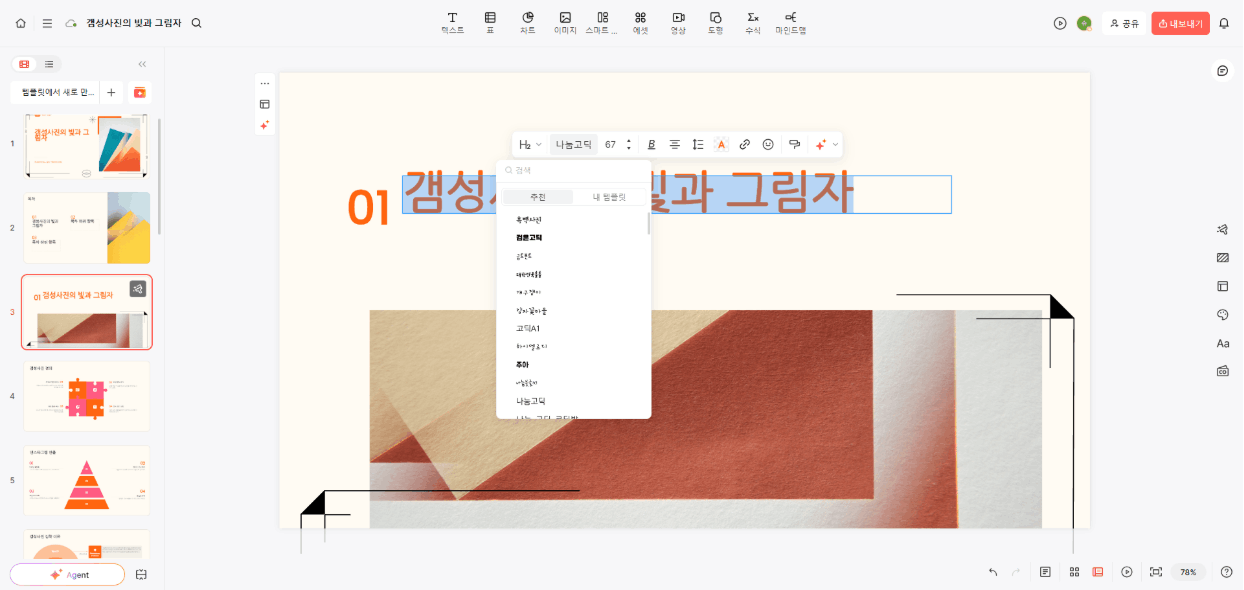Select slide 2 thumbnail
This screenshot has height=590, width=1244.
(87, 228)
